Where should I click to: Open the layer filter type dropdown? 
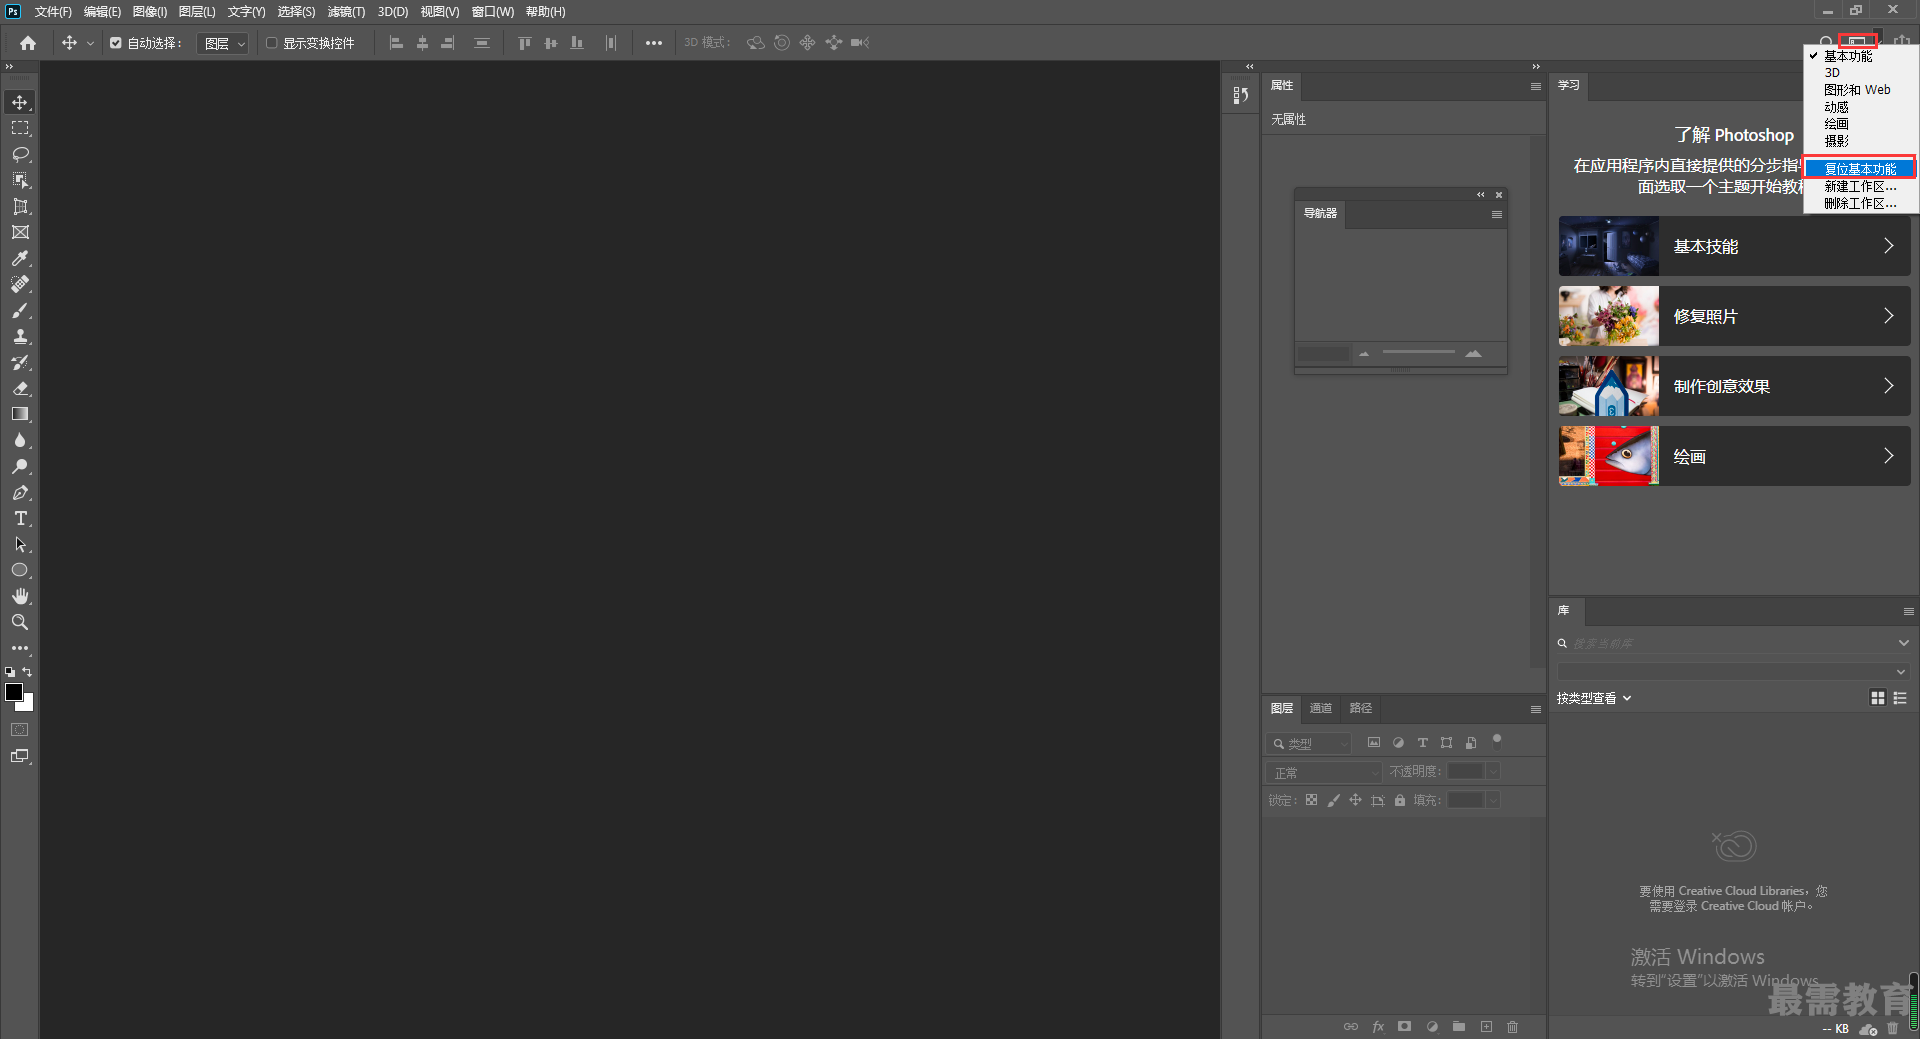coord(1309,743)
